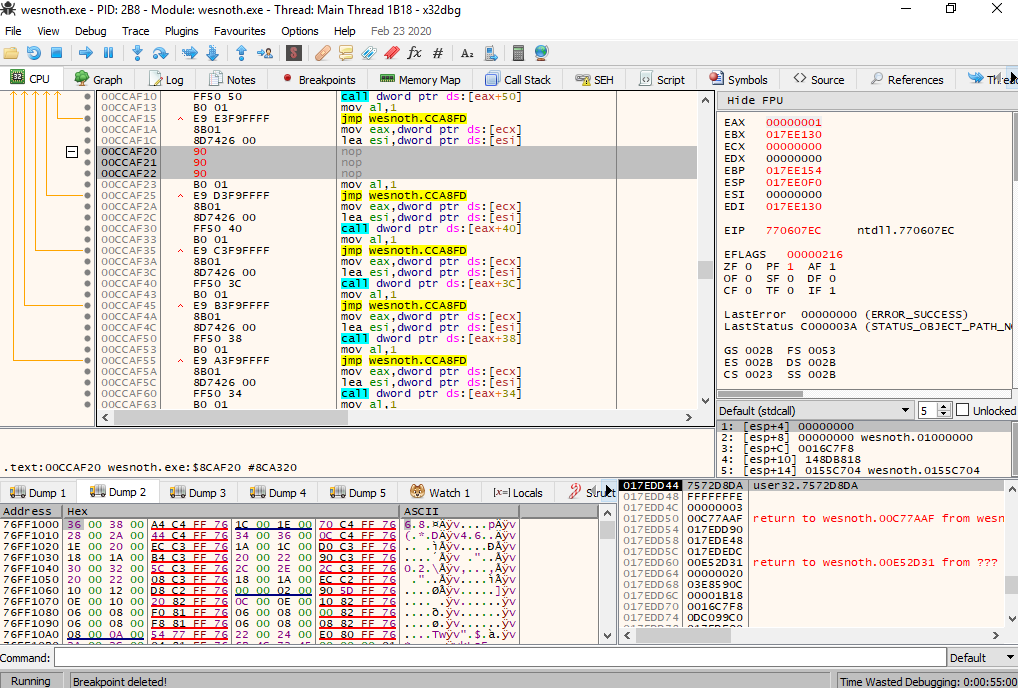Switch to the Breakpoints tab
The image size is (1018, 688).
pyautogui.click(x=319, y=80)
